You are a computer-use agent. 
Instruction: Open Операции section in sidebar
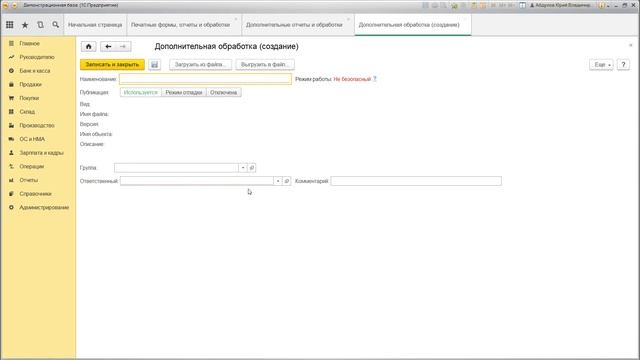point(31,167)
